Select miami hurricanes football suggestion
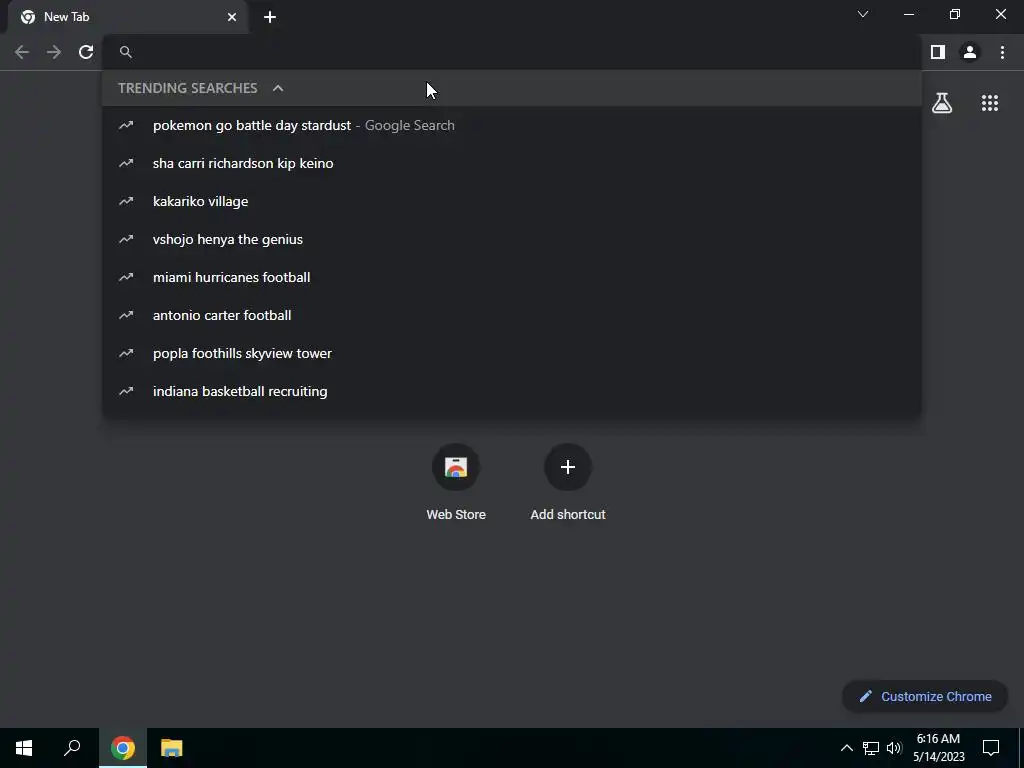 [512, 277]
